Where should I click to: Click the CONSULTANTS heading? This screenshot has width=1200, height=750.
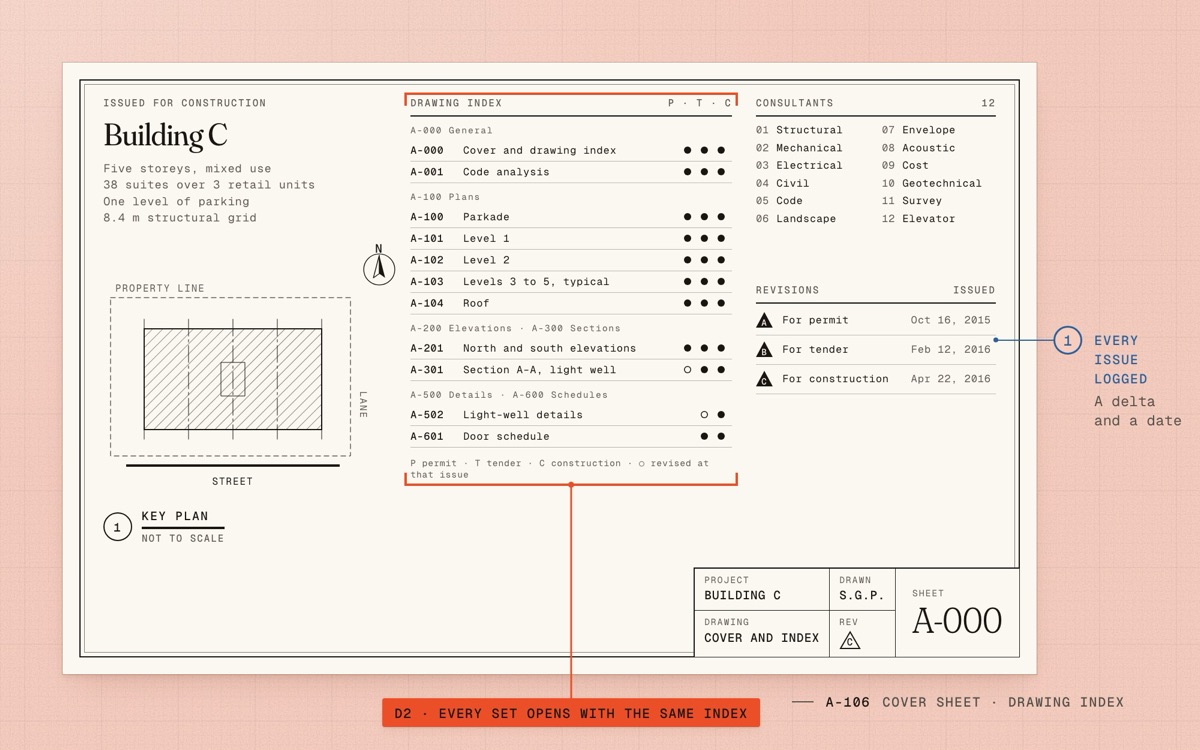[794, 103]
